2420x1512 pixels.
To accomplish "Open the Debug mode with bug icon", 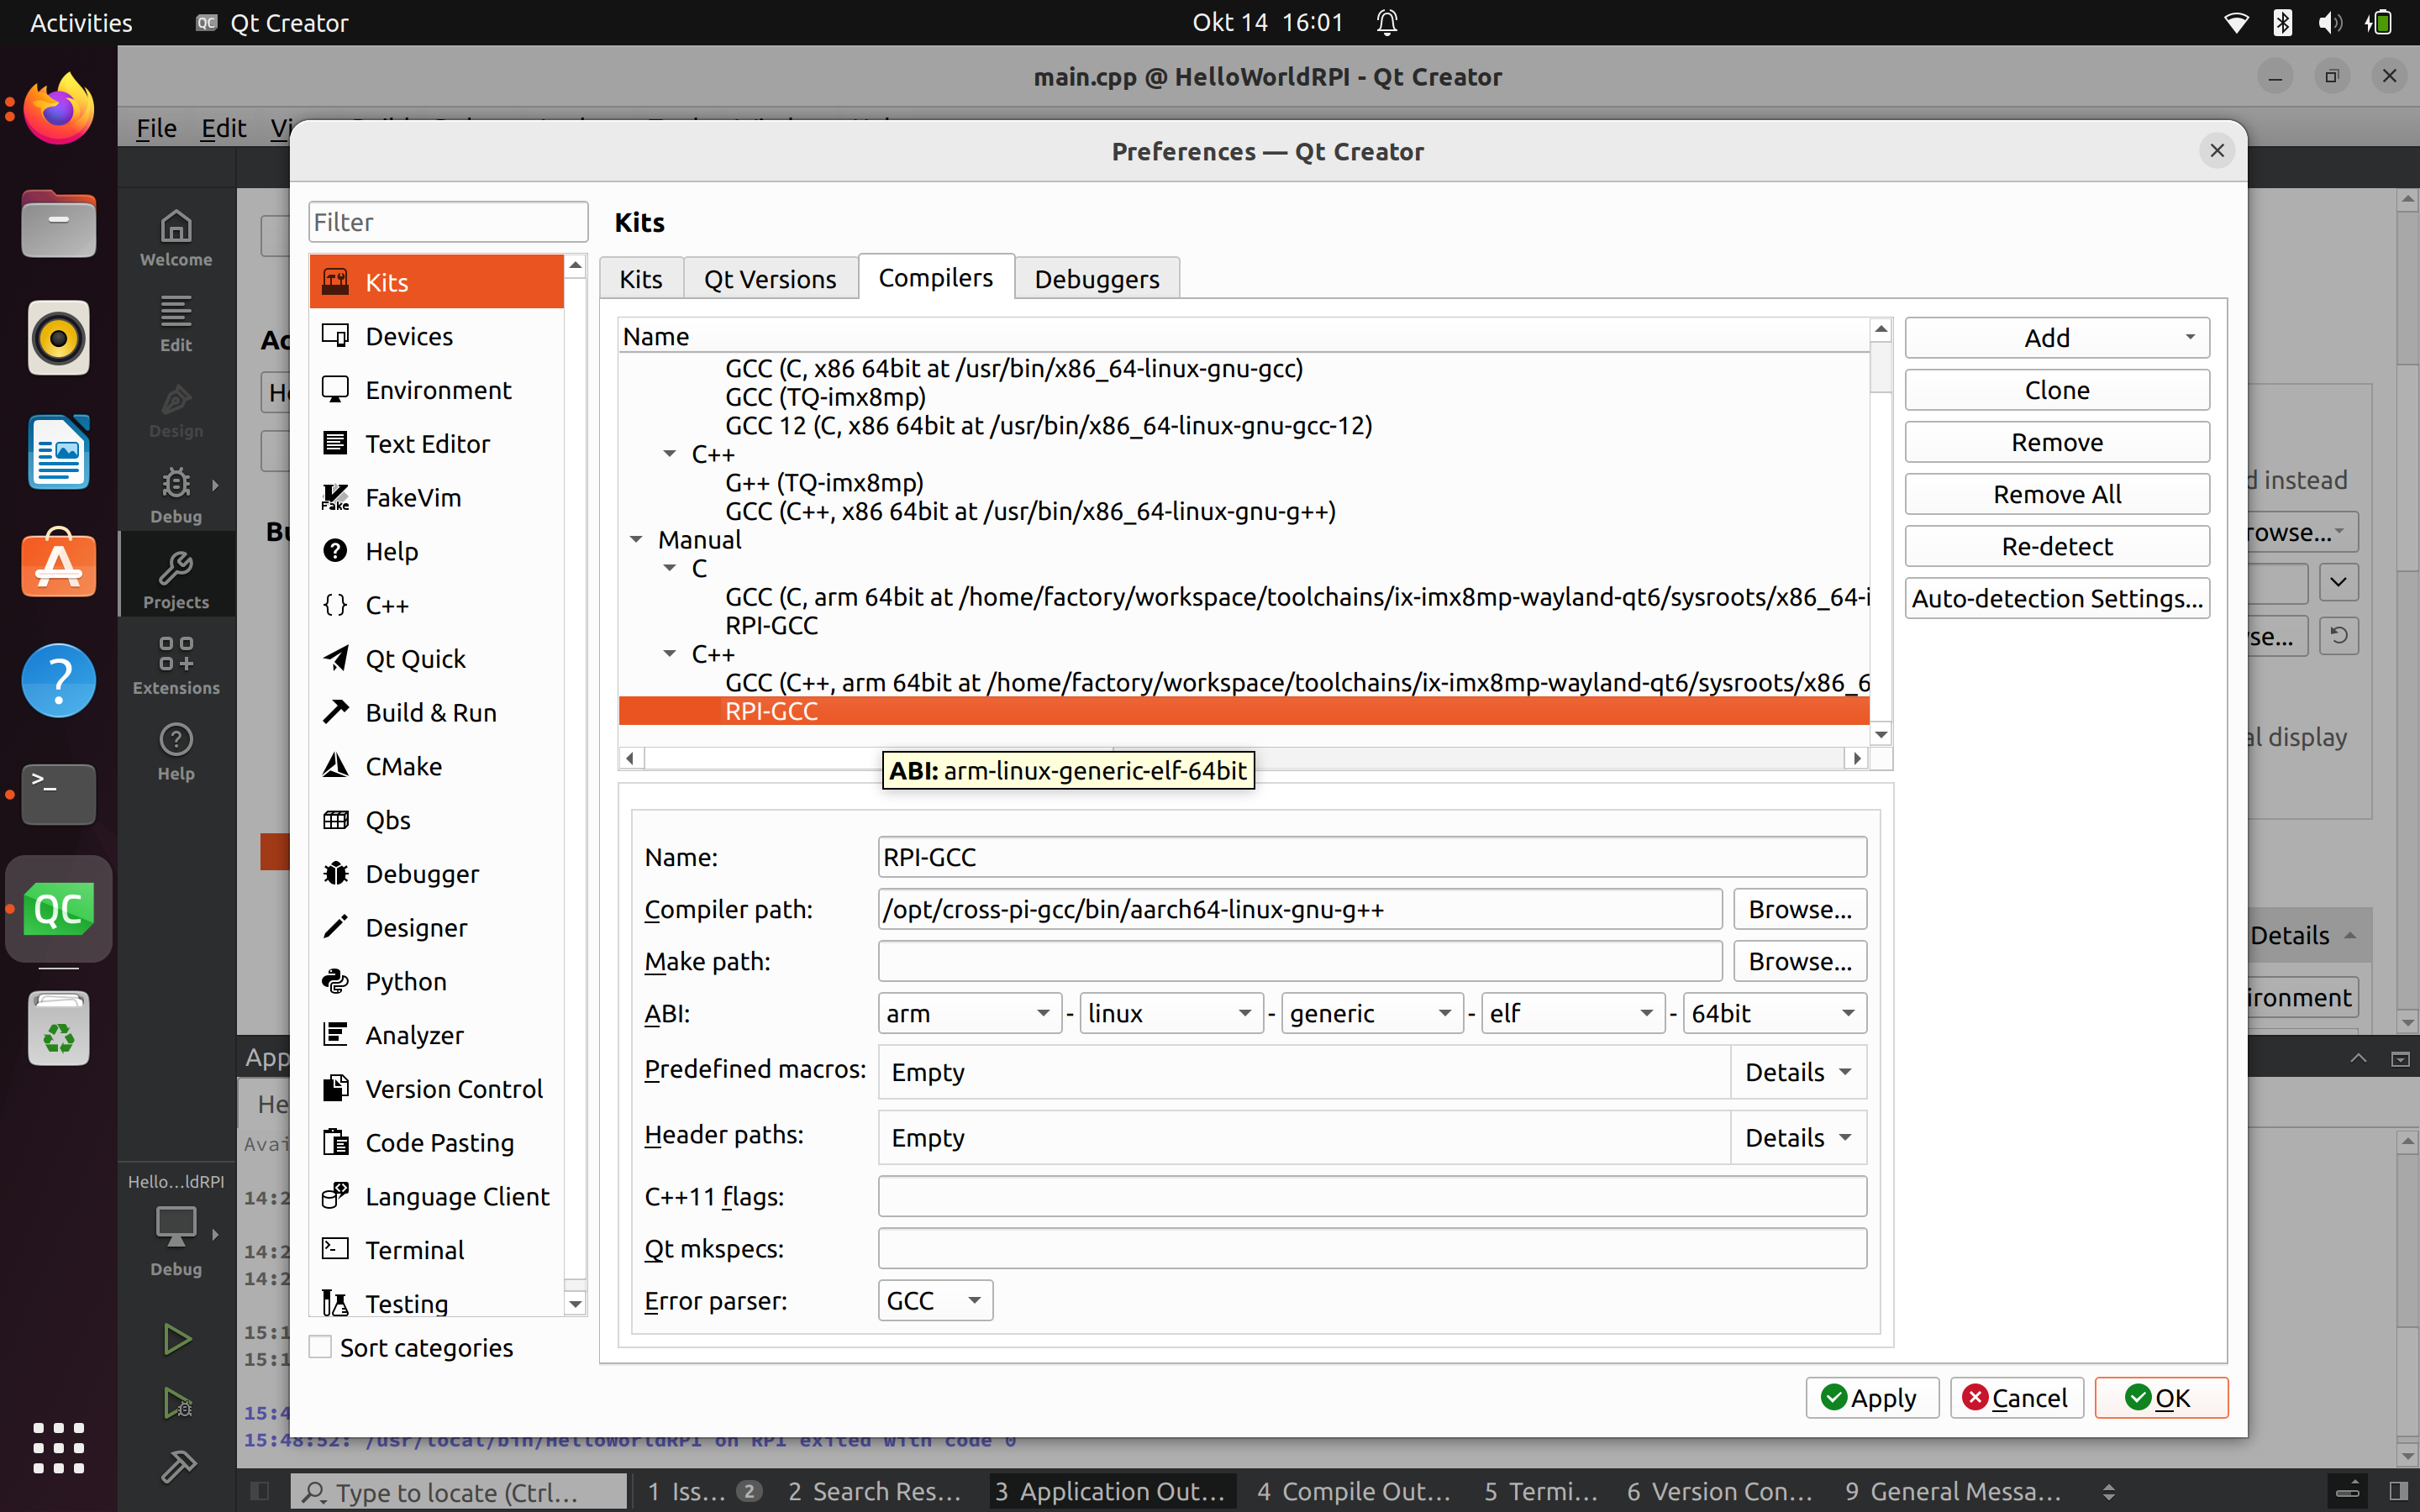I will [176, 495].
